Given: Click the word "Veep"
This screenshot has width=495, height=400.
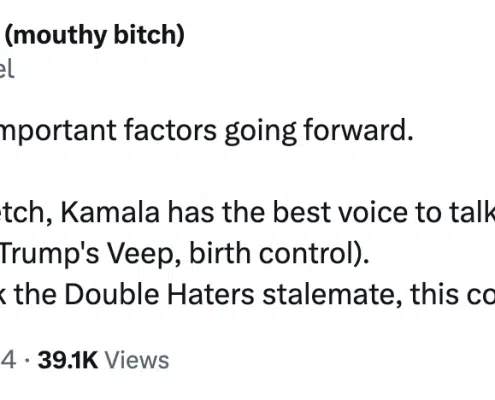Looking at the screenshot, I should tap(145, 254).
